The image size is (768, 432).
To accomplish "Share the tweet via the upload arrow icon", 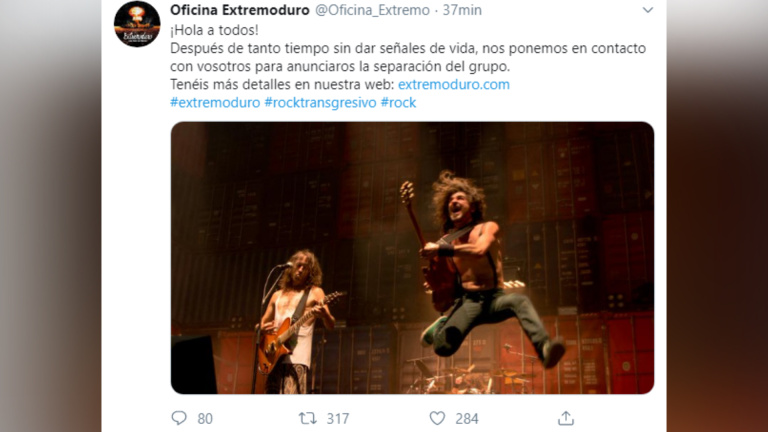I will 566,418.
